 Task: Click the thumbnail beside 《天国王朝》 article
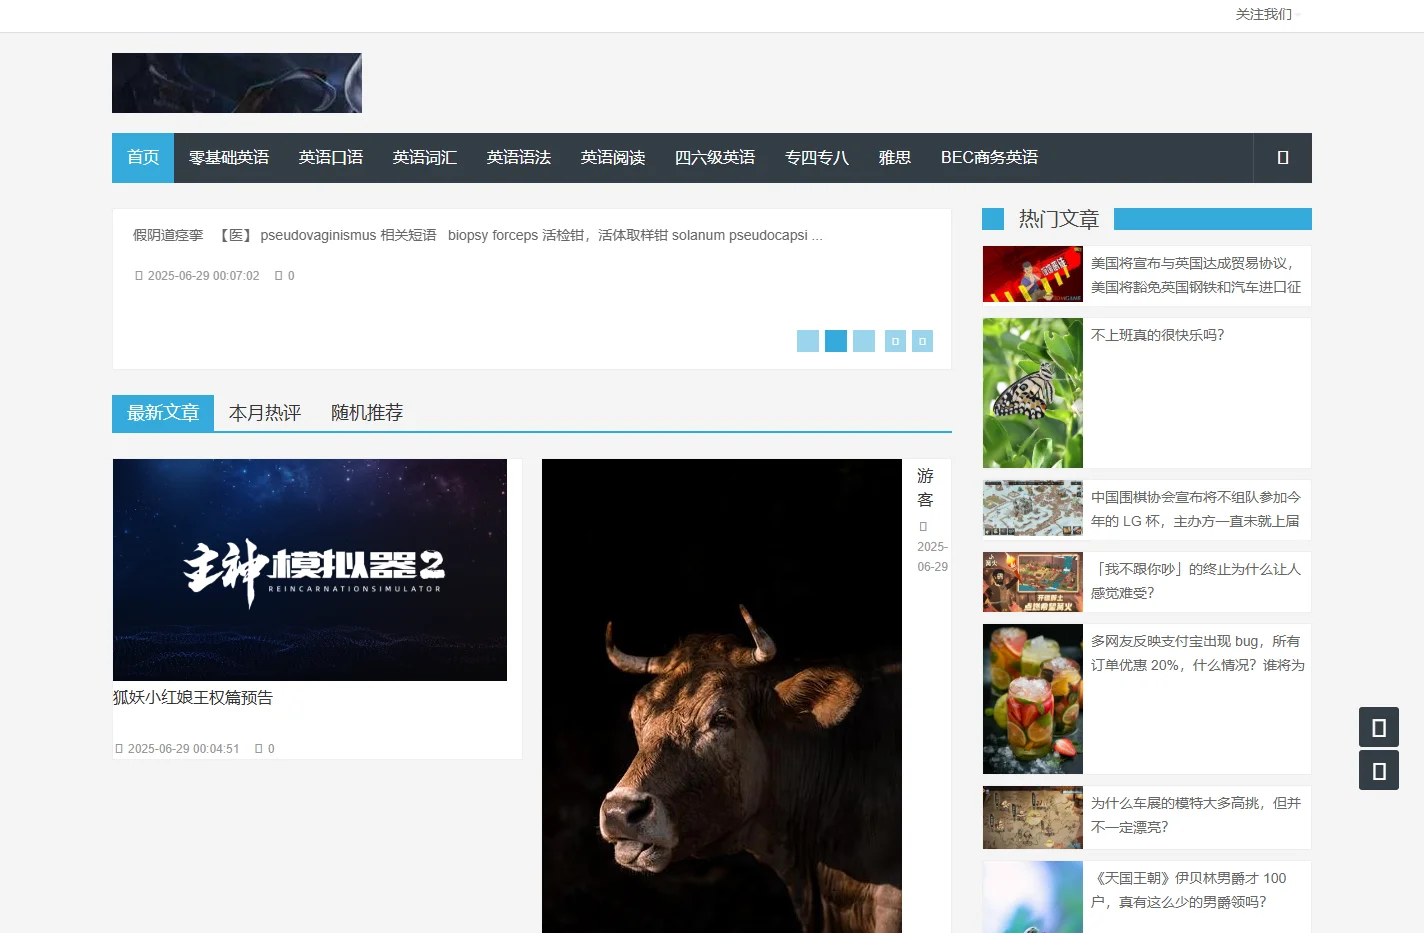point(1033,897)
